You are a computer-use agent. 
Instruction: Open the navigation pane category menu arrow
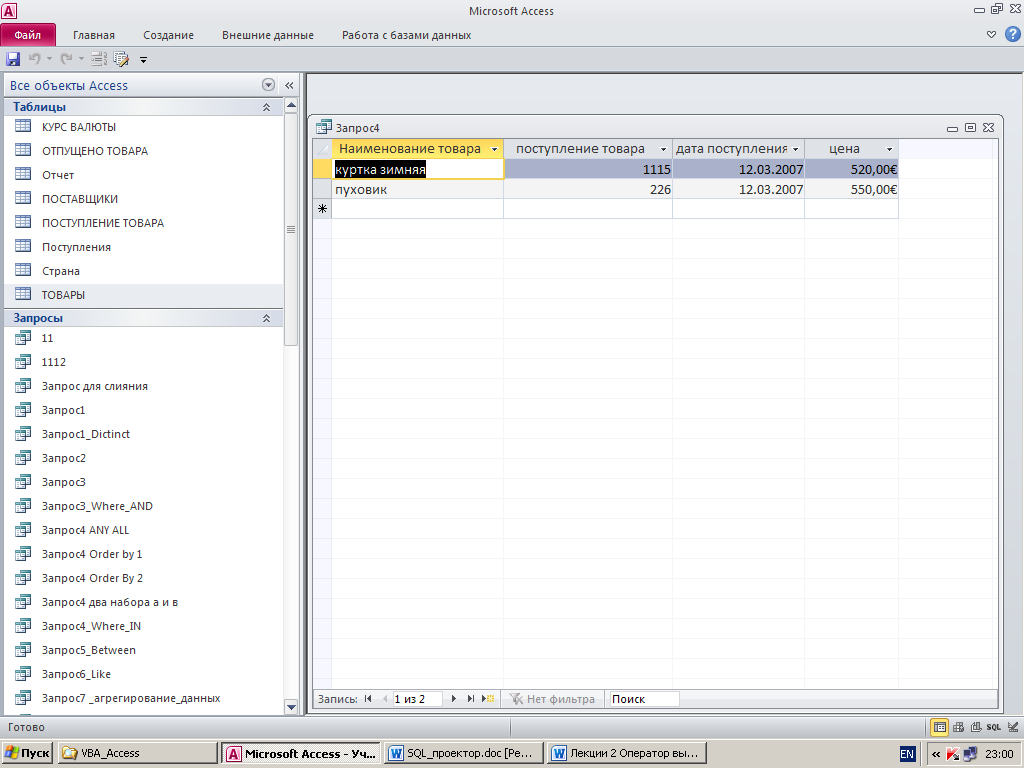click(x=268, y=85)
